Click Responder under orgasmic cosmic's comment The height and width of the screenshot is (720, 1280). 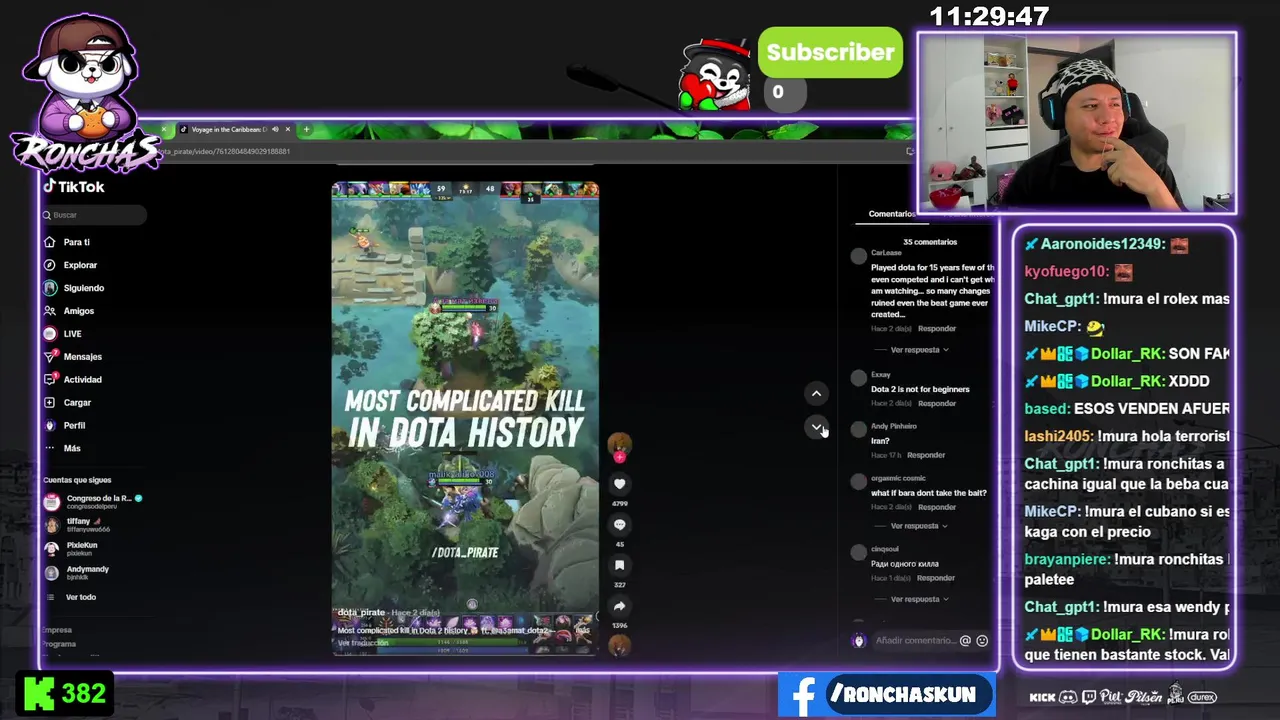pyautogui.click(x=937, y=507)
